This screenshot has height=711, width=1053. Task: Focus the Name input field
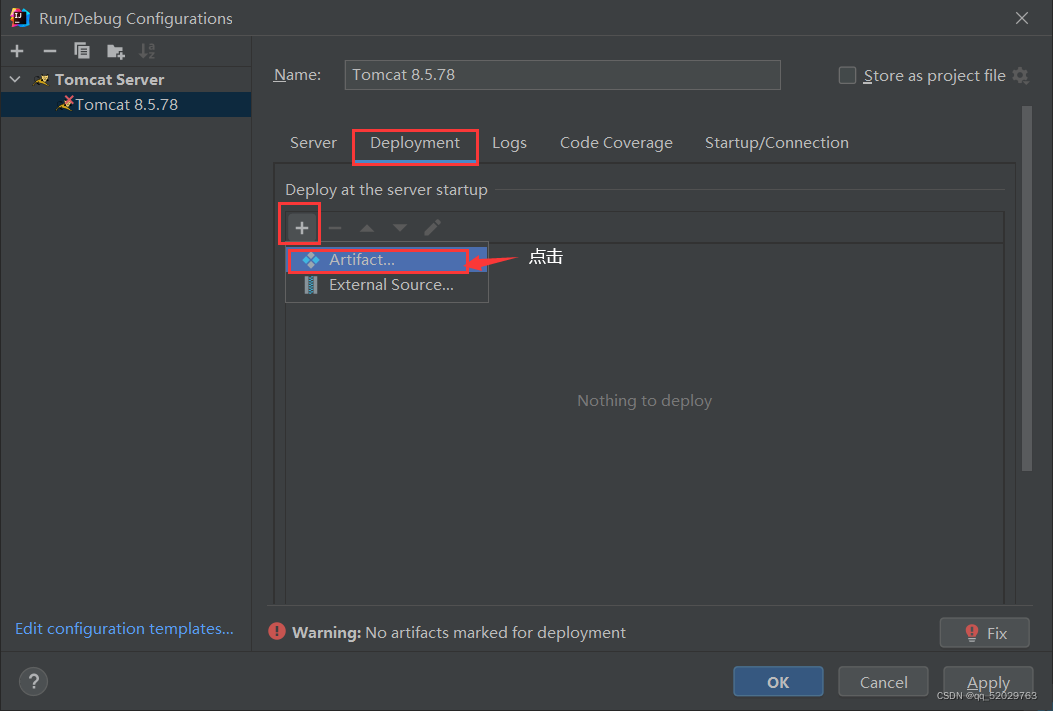click(x=562, y=75)
